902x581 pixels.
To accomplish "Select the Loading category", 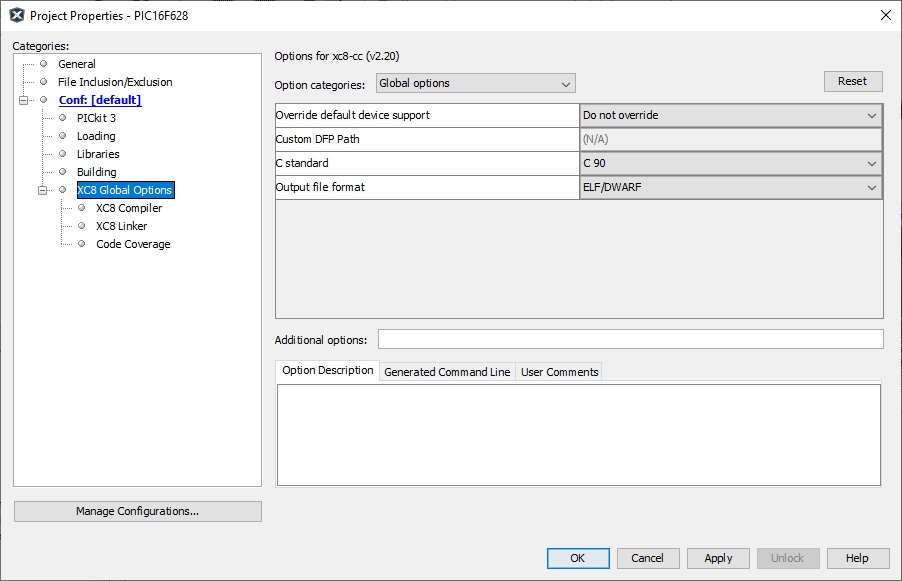I will tap(96, 136).
